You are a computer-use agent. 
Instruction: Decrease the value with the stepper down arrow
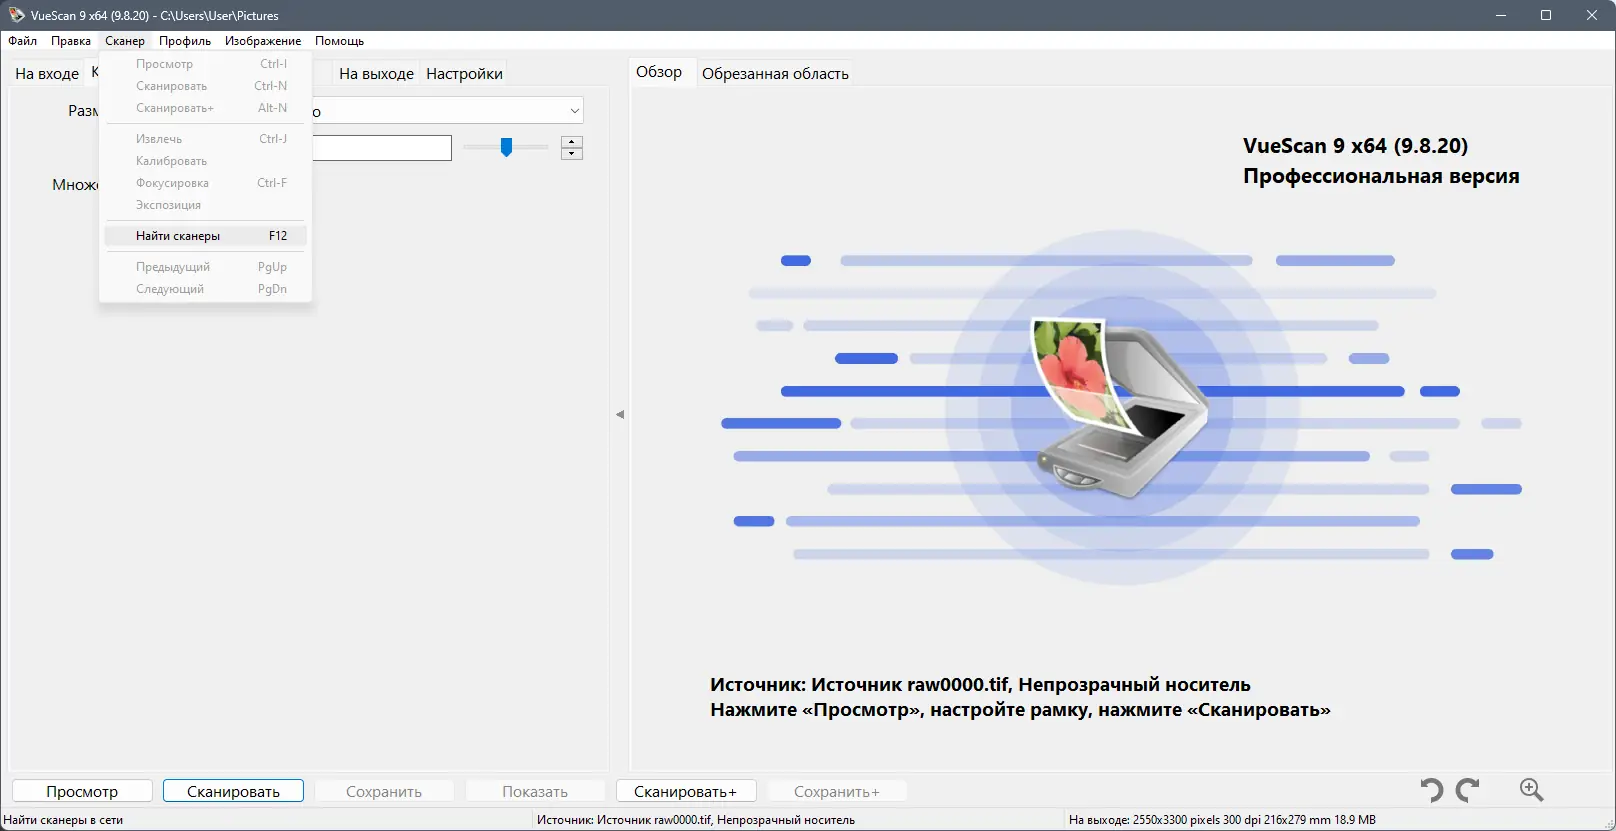click(x=572, y=154)
